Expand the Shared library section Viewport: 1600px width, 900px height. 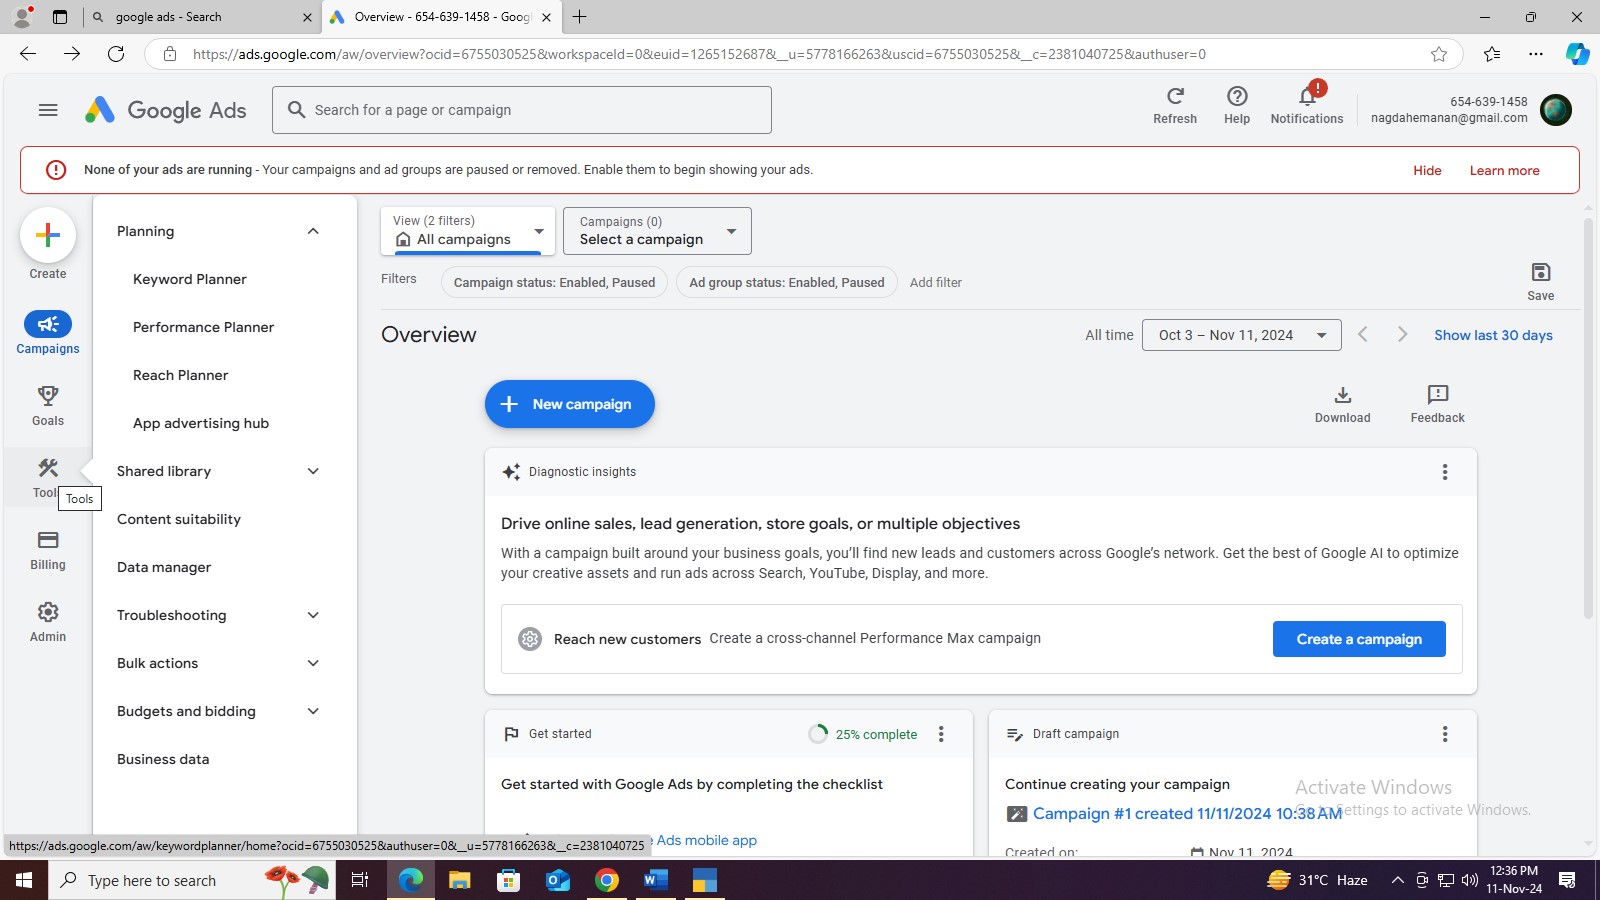point(313,471)
